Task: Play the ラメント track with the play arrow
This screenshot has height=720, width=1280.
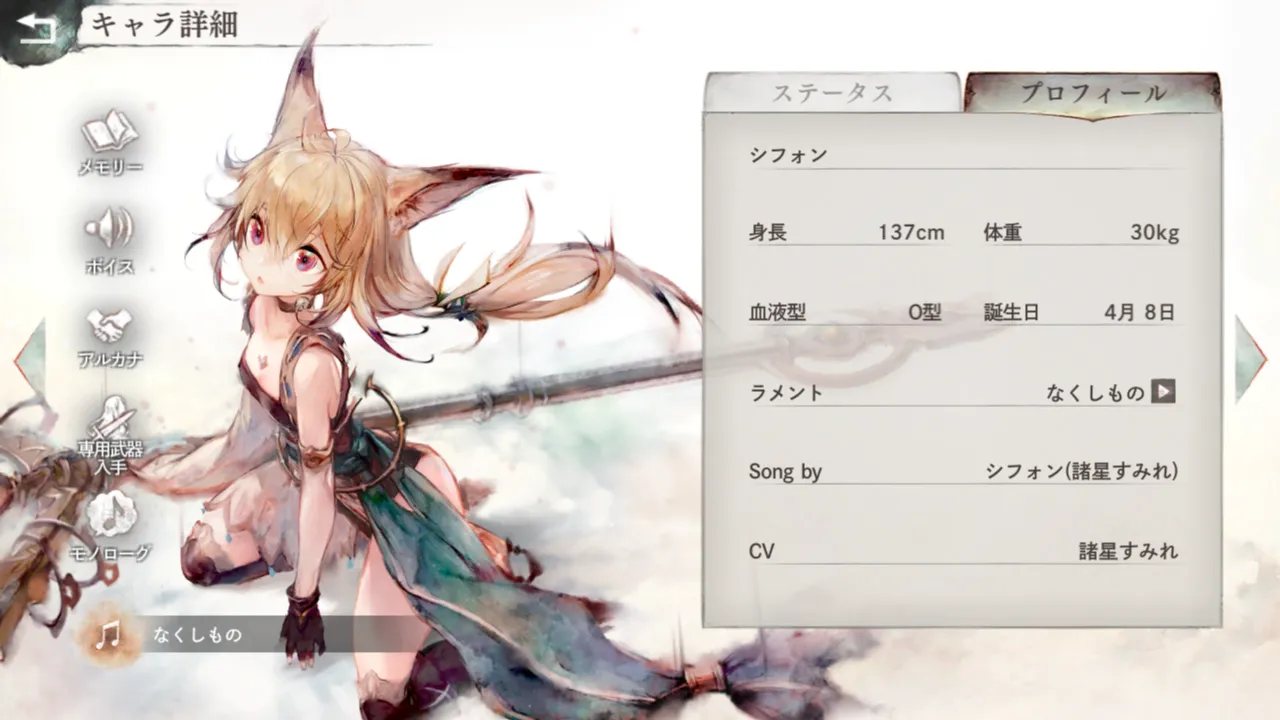Action: (x=1163, y=391)
